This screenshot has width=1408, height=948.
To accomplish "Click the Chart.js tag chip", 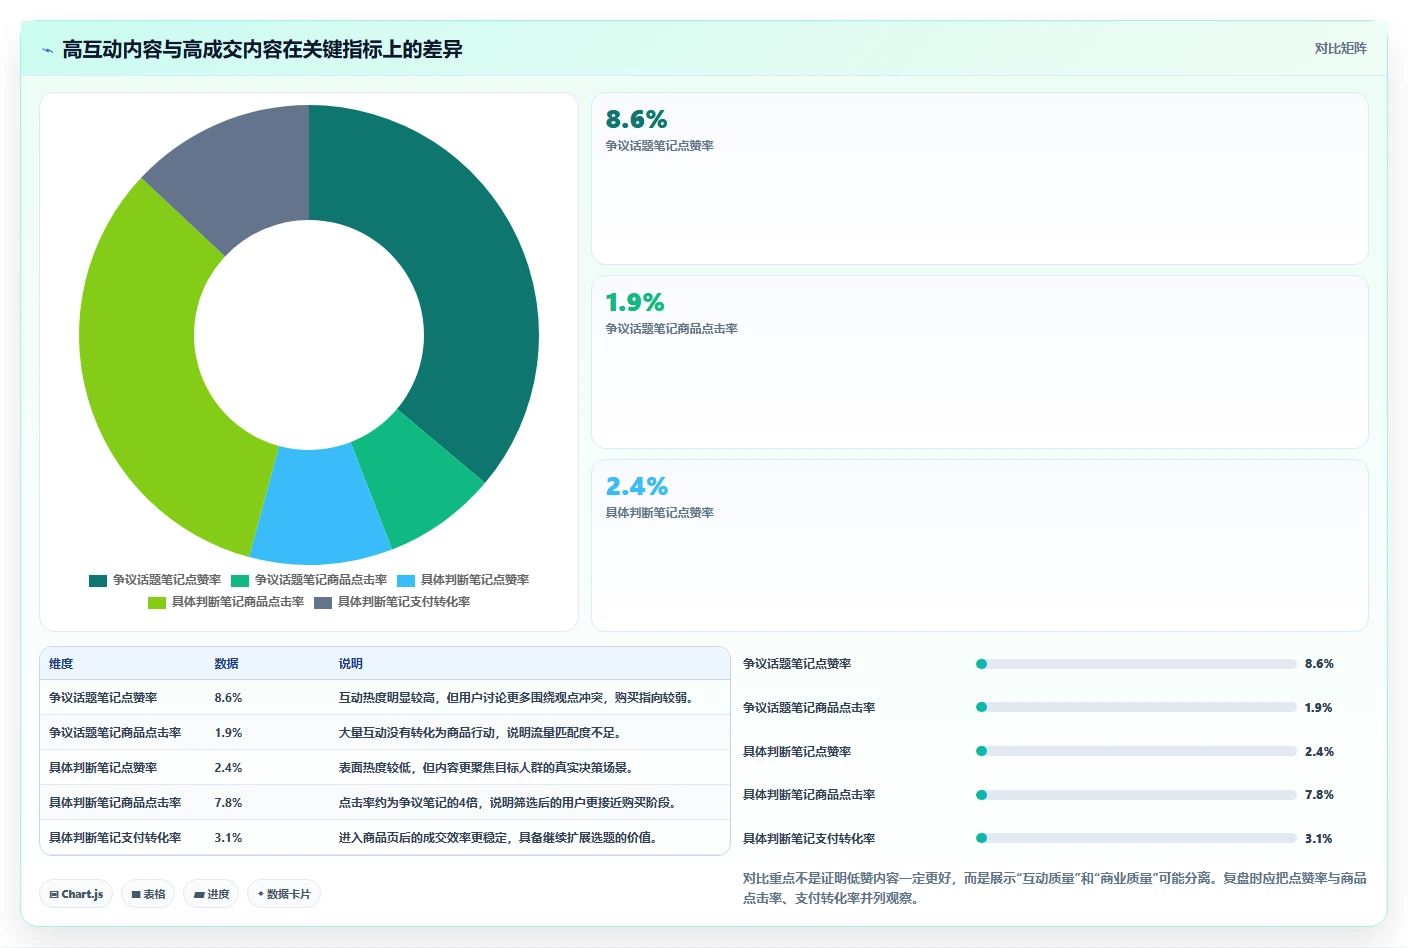I will (x=76, y=894).
